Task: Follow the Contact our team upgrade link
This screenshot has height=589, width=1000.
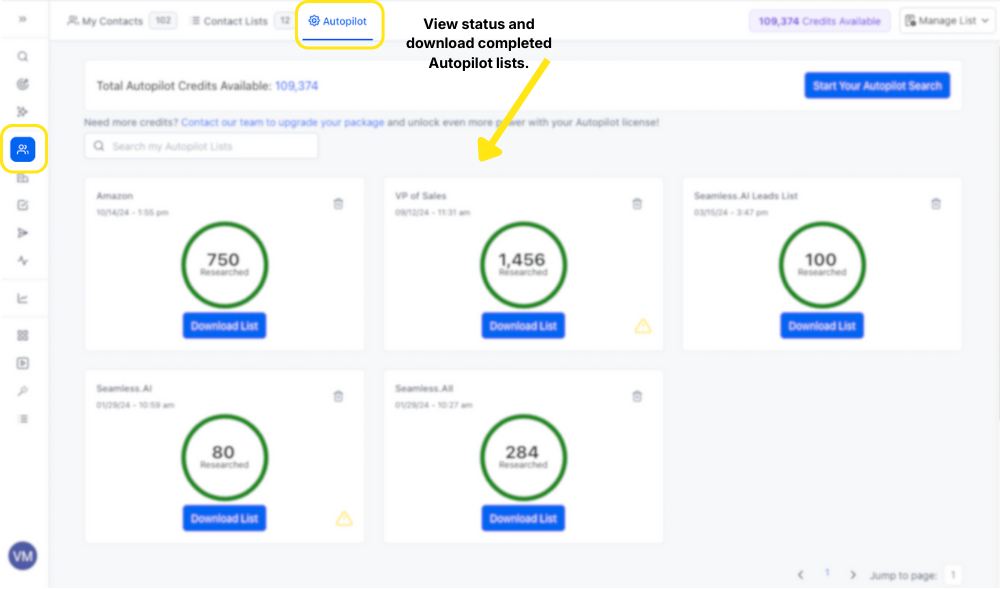Action: coord(282,122)
